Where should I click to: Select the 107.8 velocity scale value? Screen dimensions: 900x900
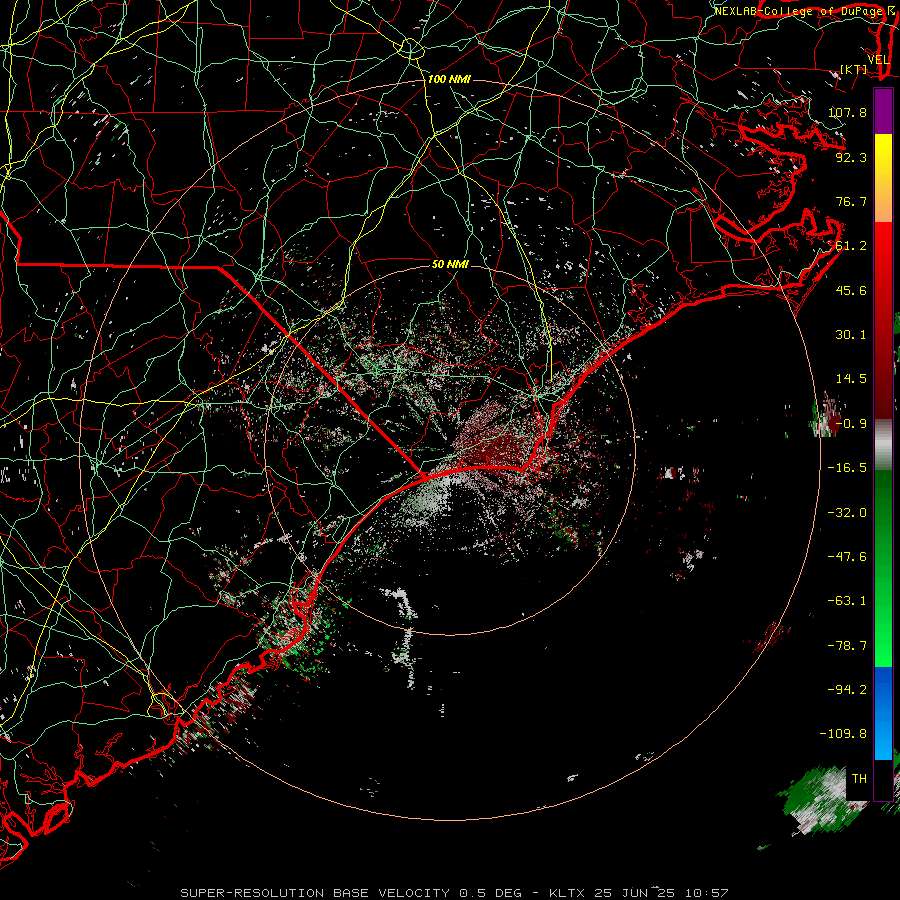point(847,112)
